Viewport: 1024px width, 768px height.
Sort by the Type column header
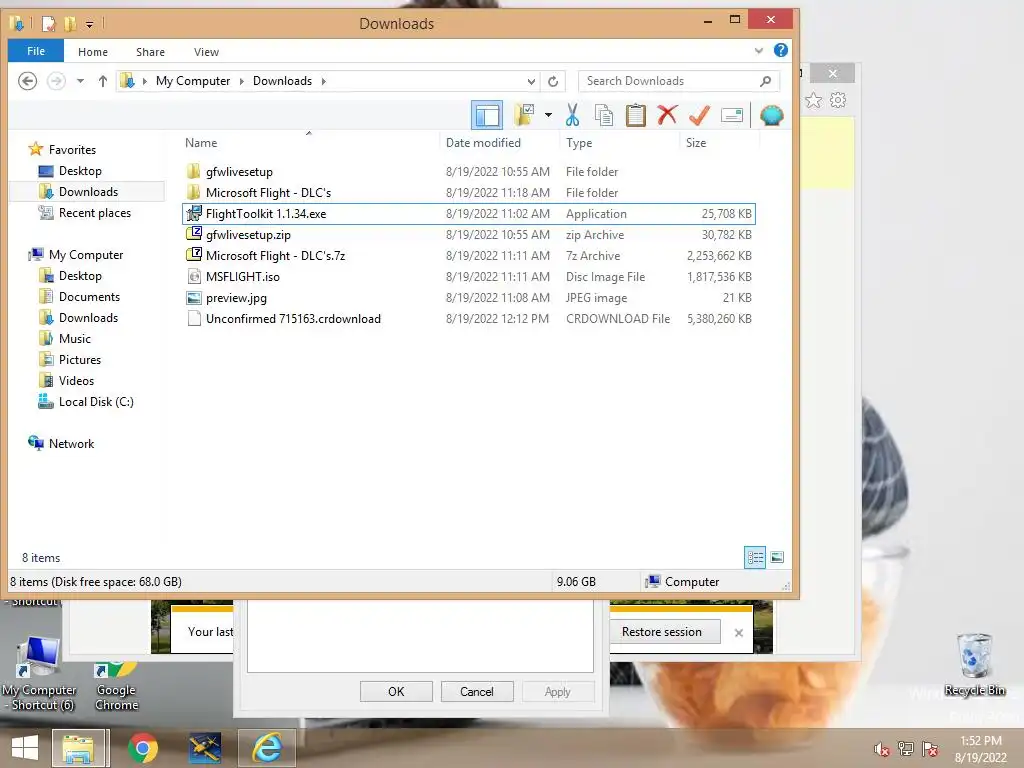click(x=579, y=142)
